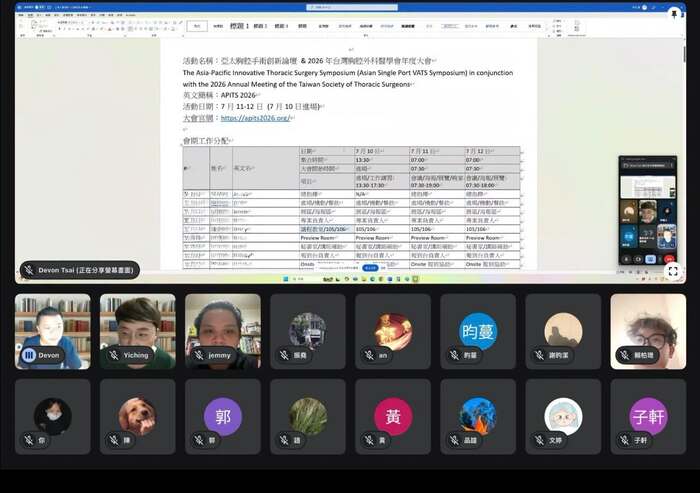Click the muted mic icon on 郭's tile
Viewport: 700px width, 493px height.
pyautogui.click(x=199, y=440)
